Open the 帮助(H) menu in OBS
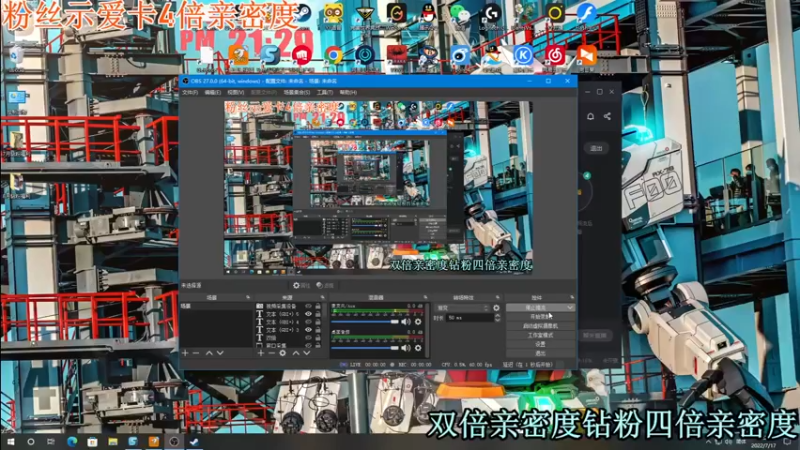Viewport: 800px width, 450px height. (x=348, y=92)
